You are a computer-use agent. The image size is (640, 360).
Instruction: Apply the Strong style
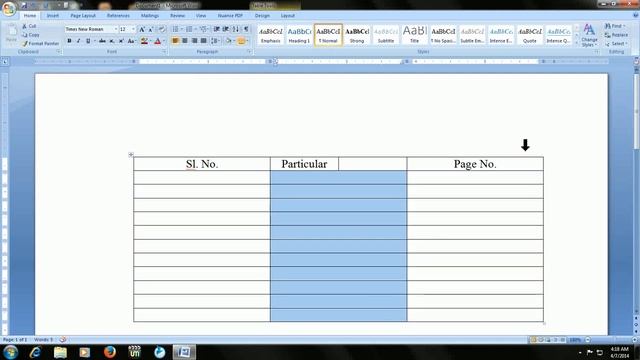(x=357, y=35)
